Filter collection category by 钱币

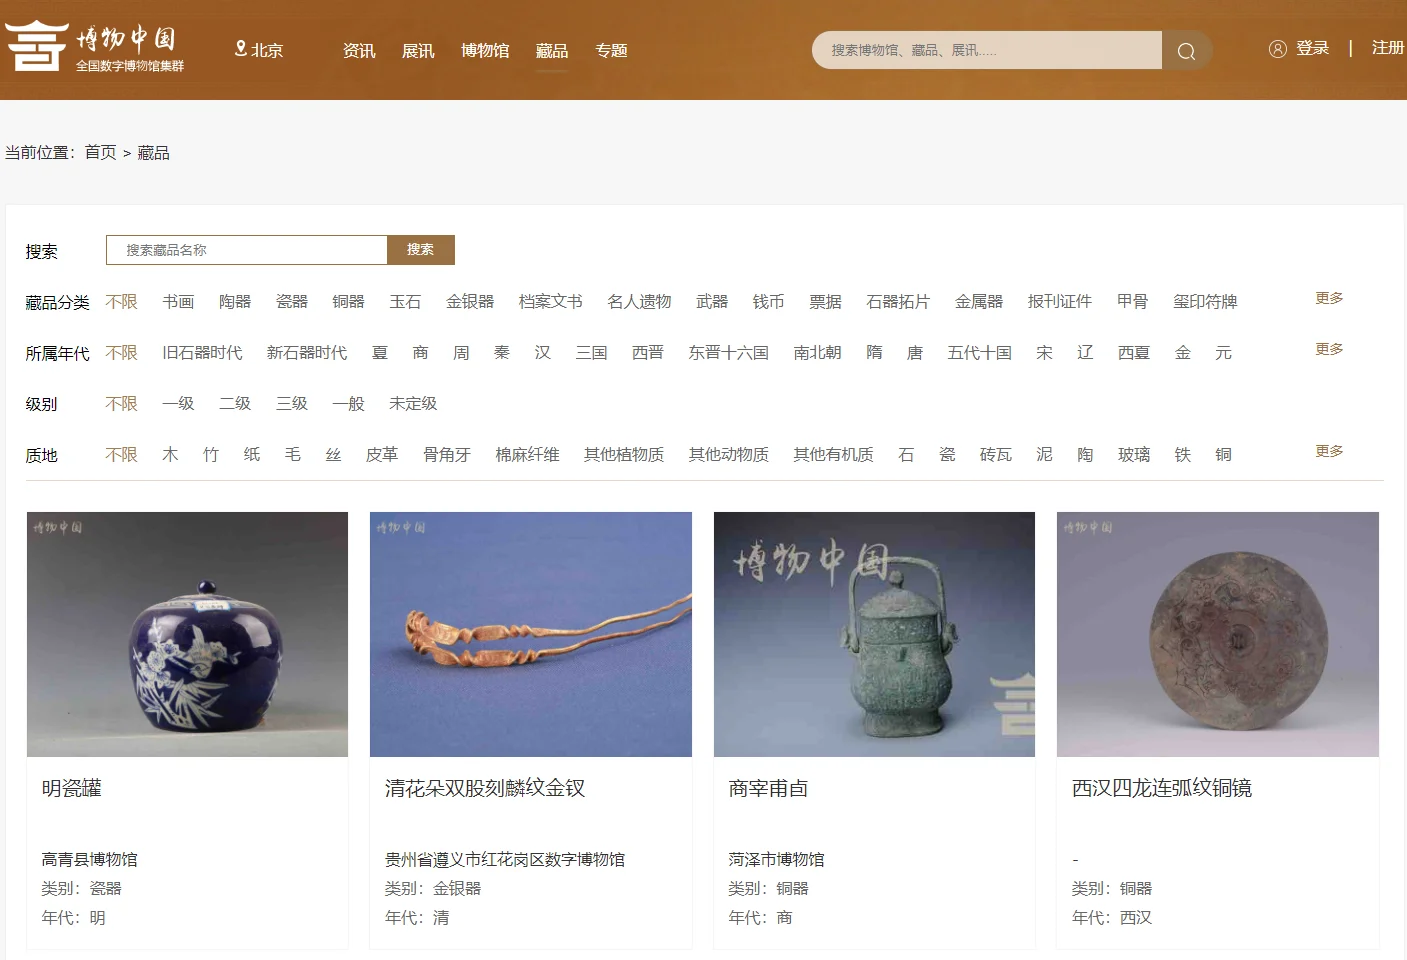[768, 301]
